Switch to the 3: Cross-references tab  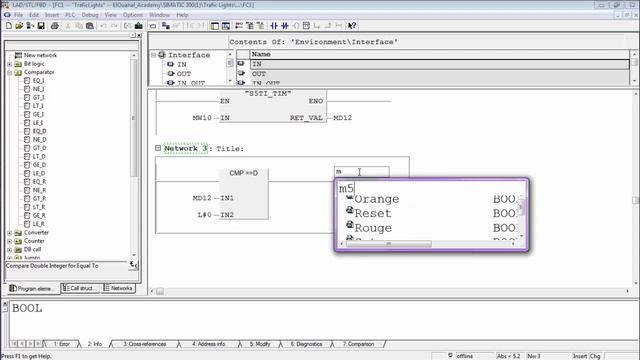pyautogui.click(x=145, y=344)
